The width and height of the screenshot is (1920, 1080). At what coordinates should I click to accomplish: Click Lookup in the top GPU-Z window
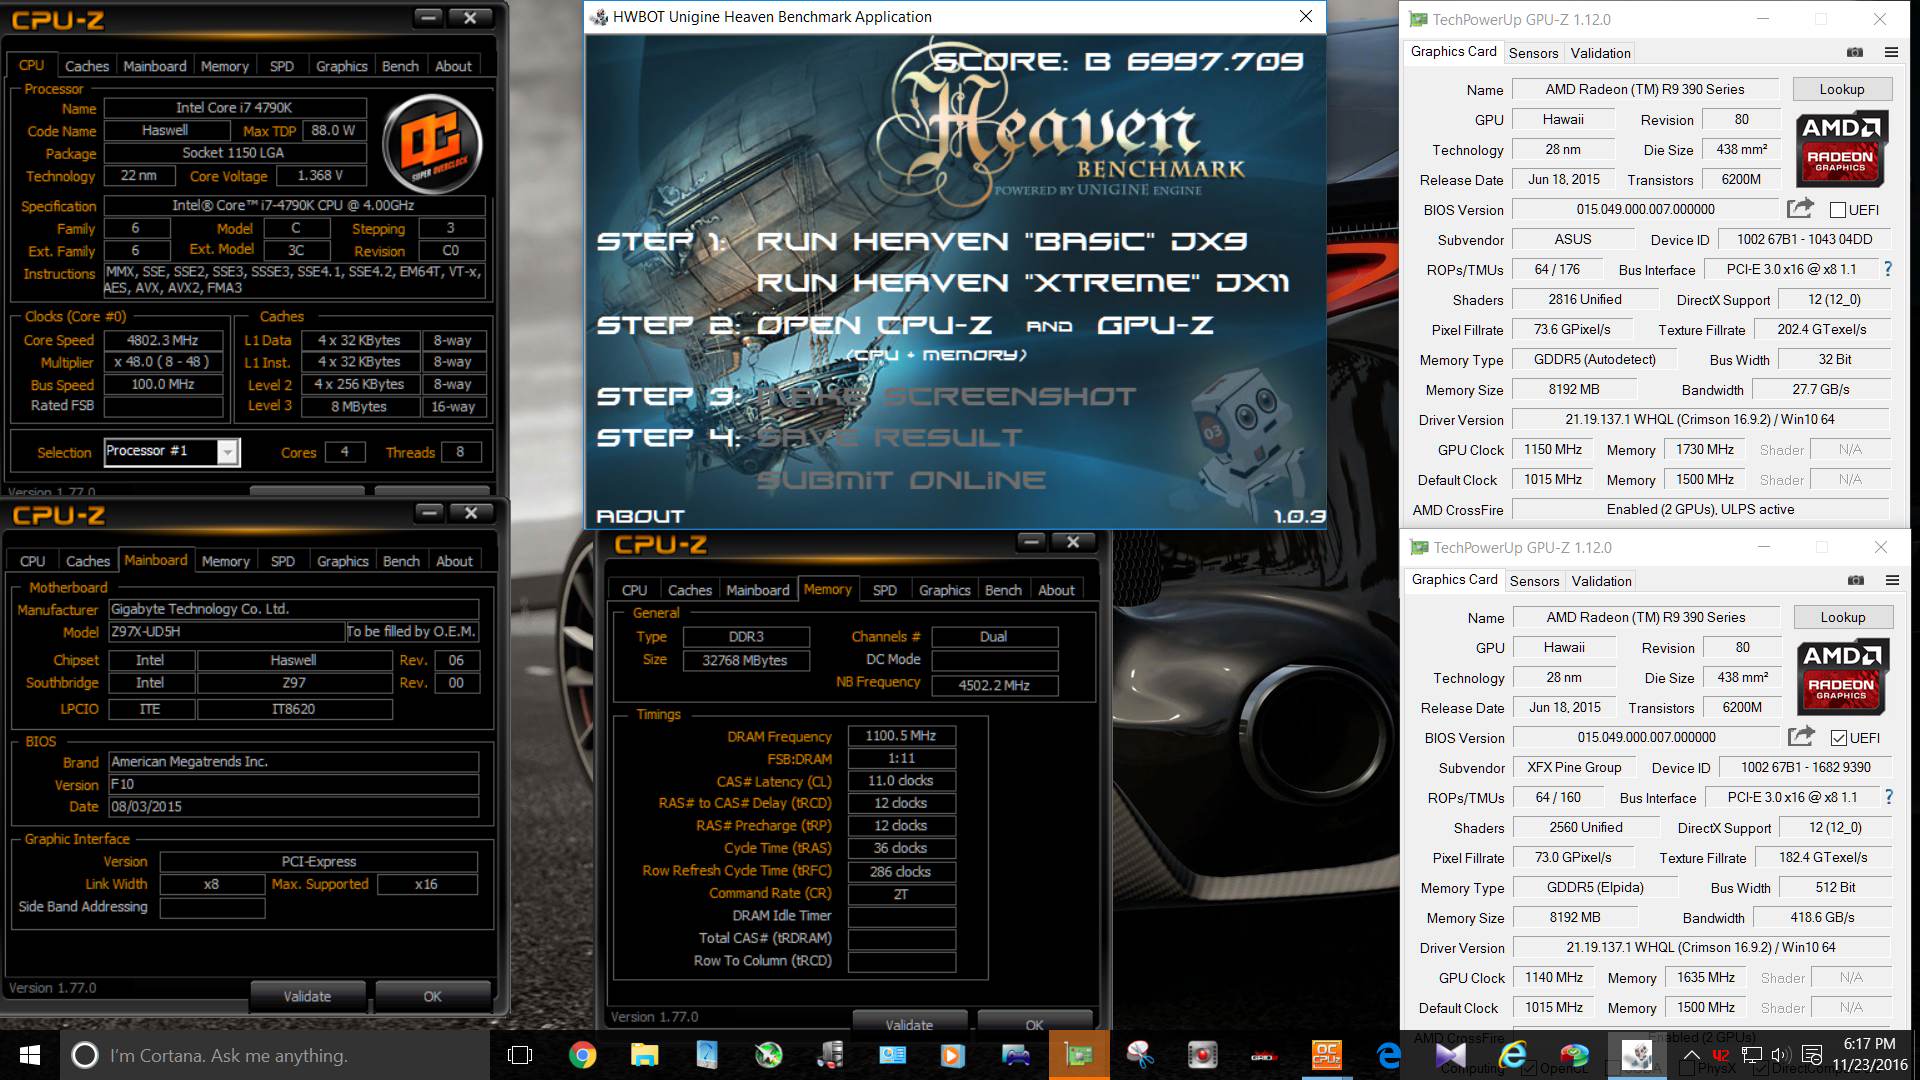tap(1842, 89)
